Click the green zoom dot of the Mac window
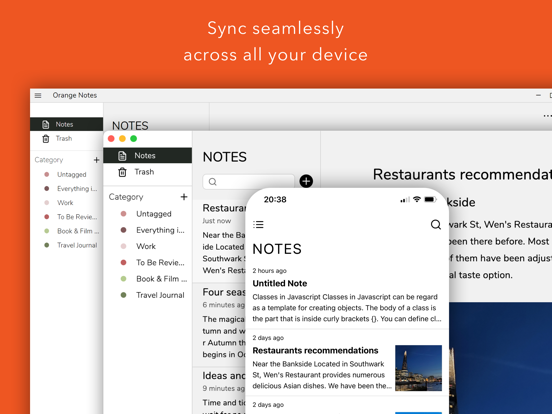The image size is (552, 414). tap(133, 139)
